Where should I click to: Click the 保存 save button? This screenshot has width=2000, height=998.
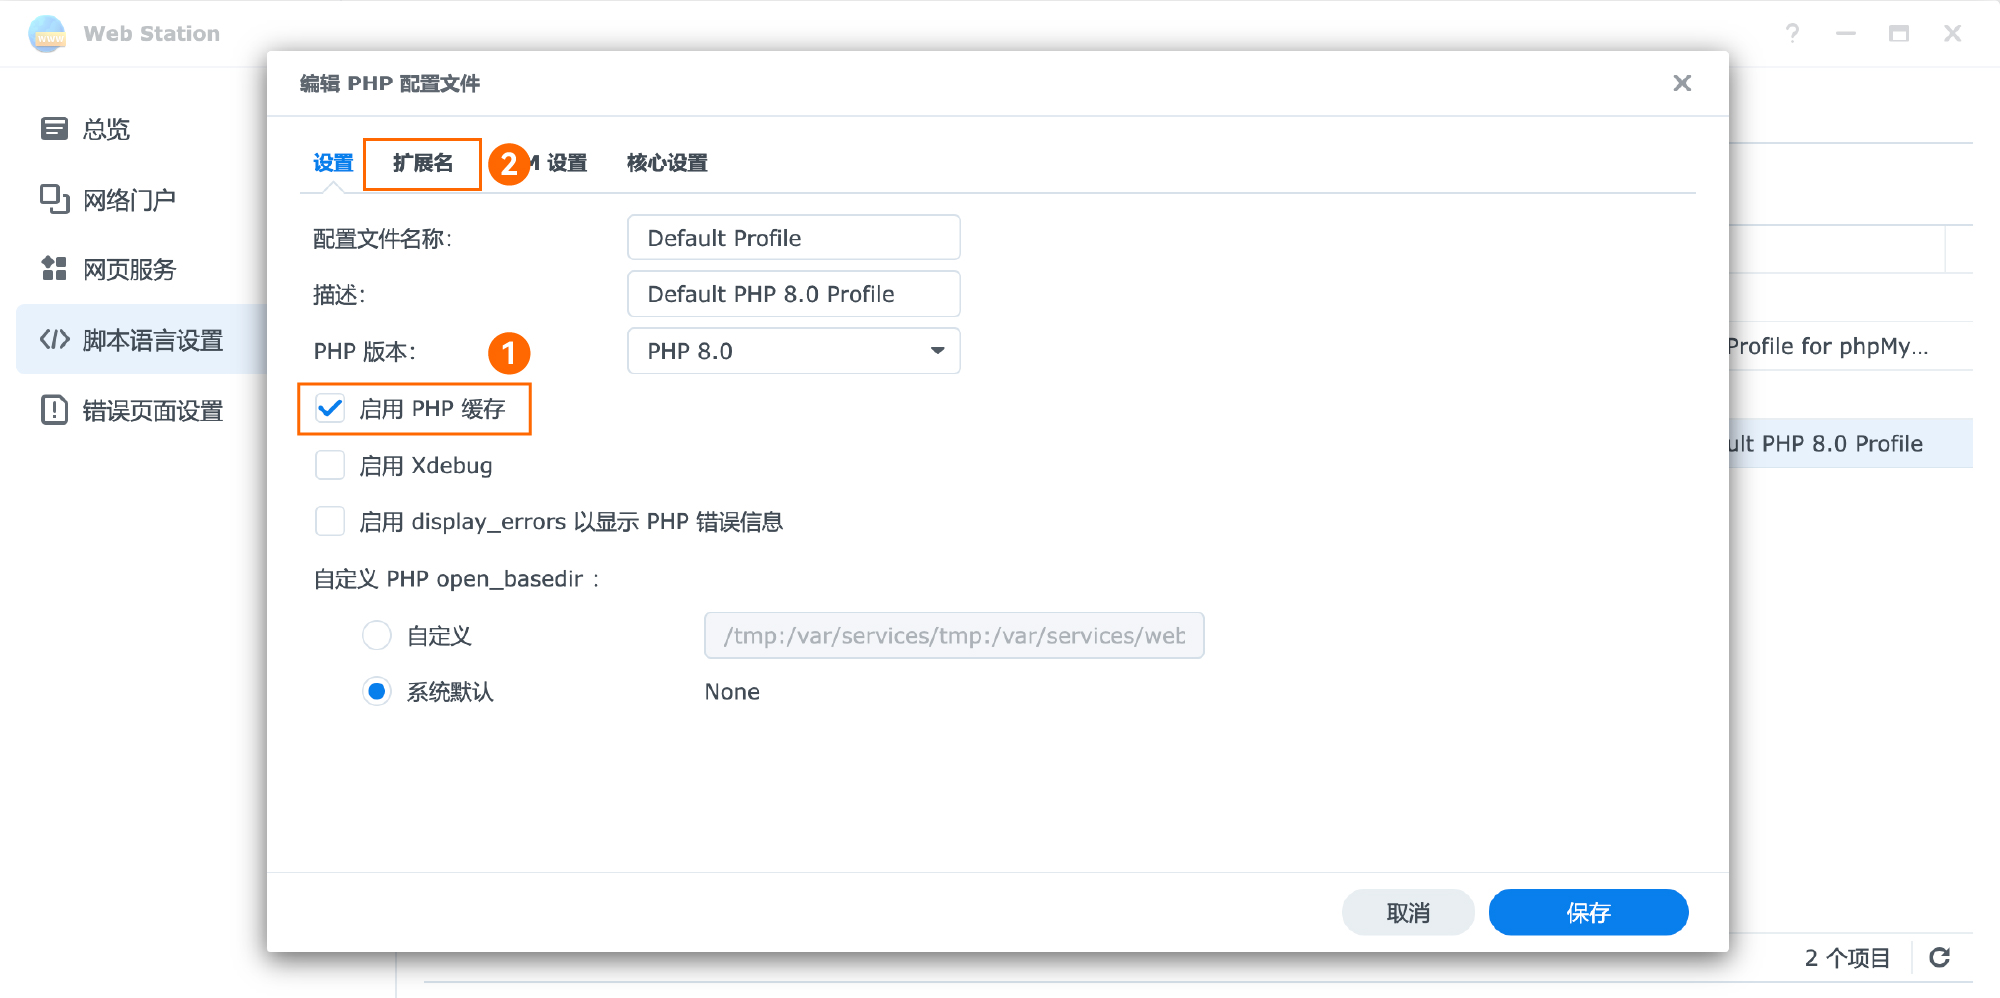tap(1588, 912)
